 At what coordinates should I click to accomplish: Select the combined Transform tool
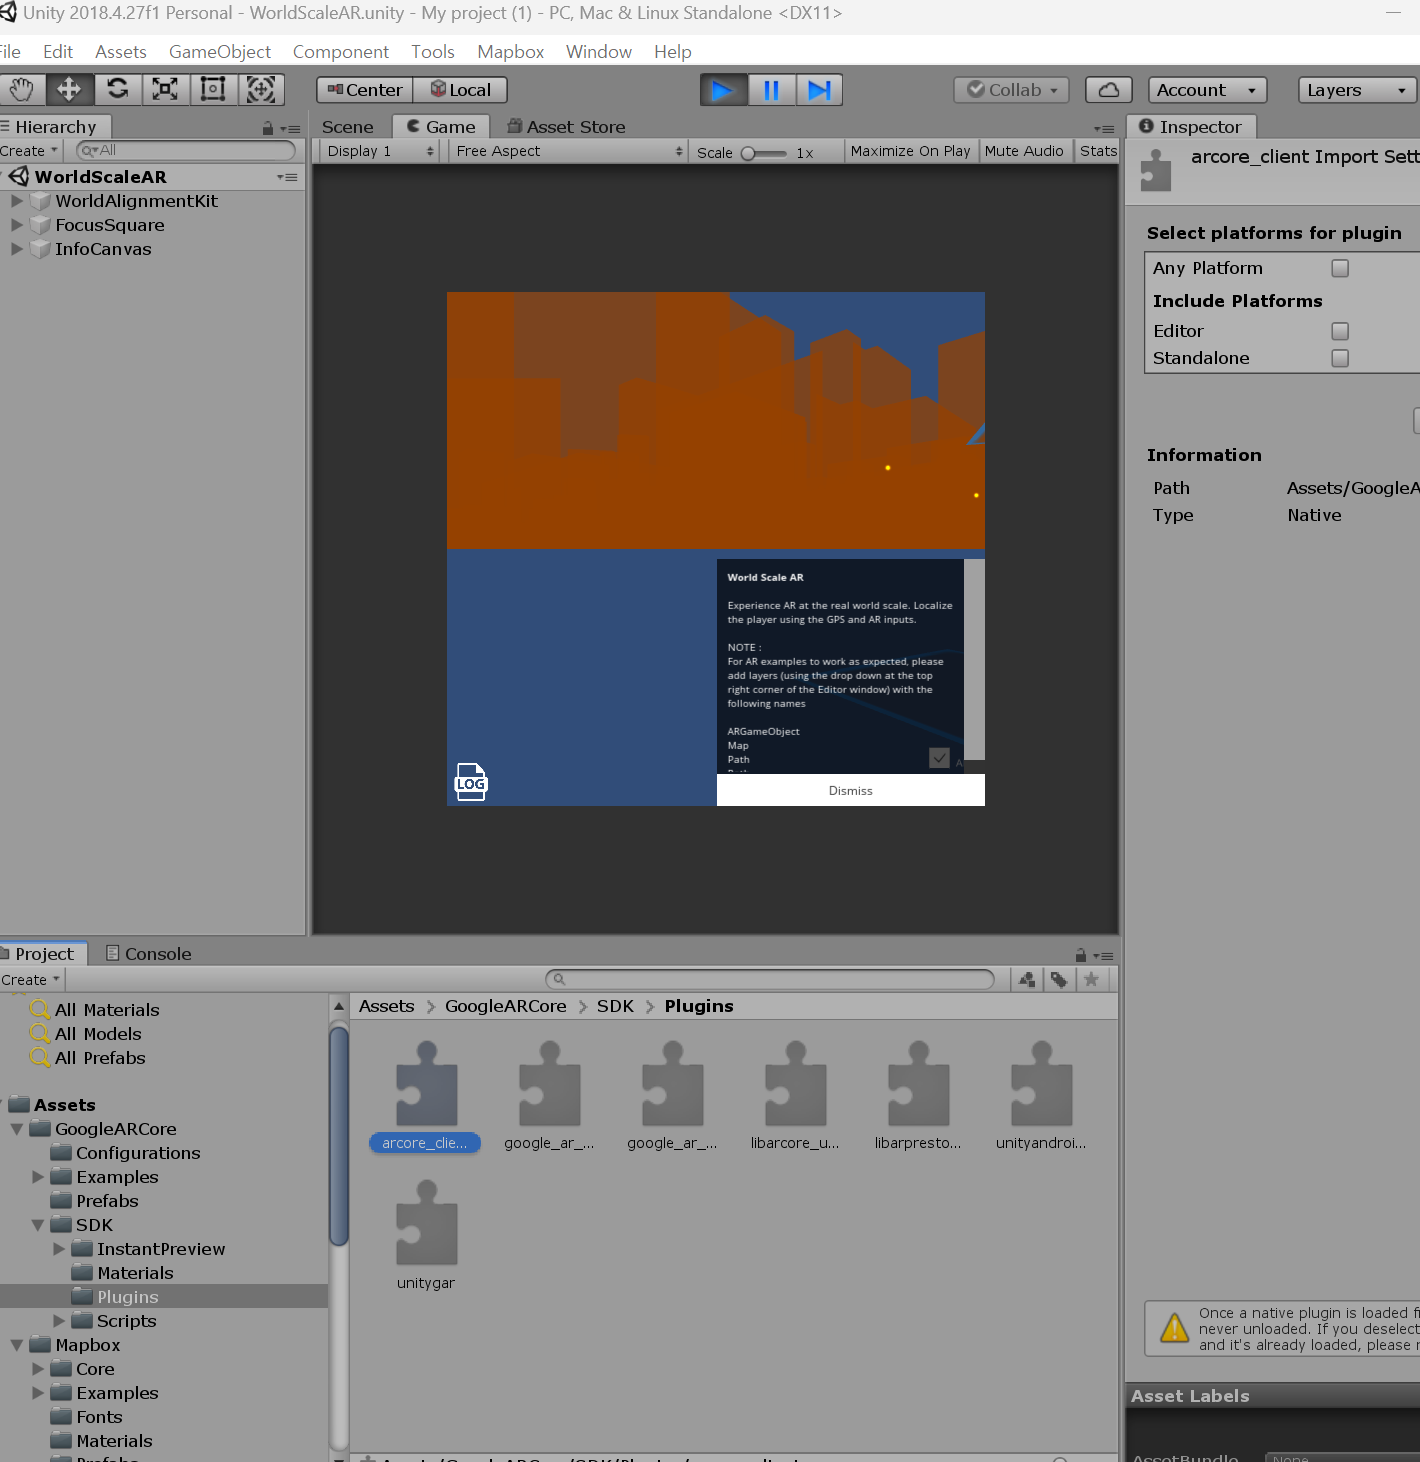261,90
